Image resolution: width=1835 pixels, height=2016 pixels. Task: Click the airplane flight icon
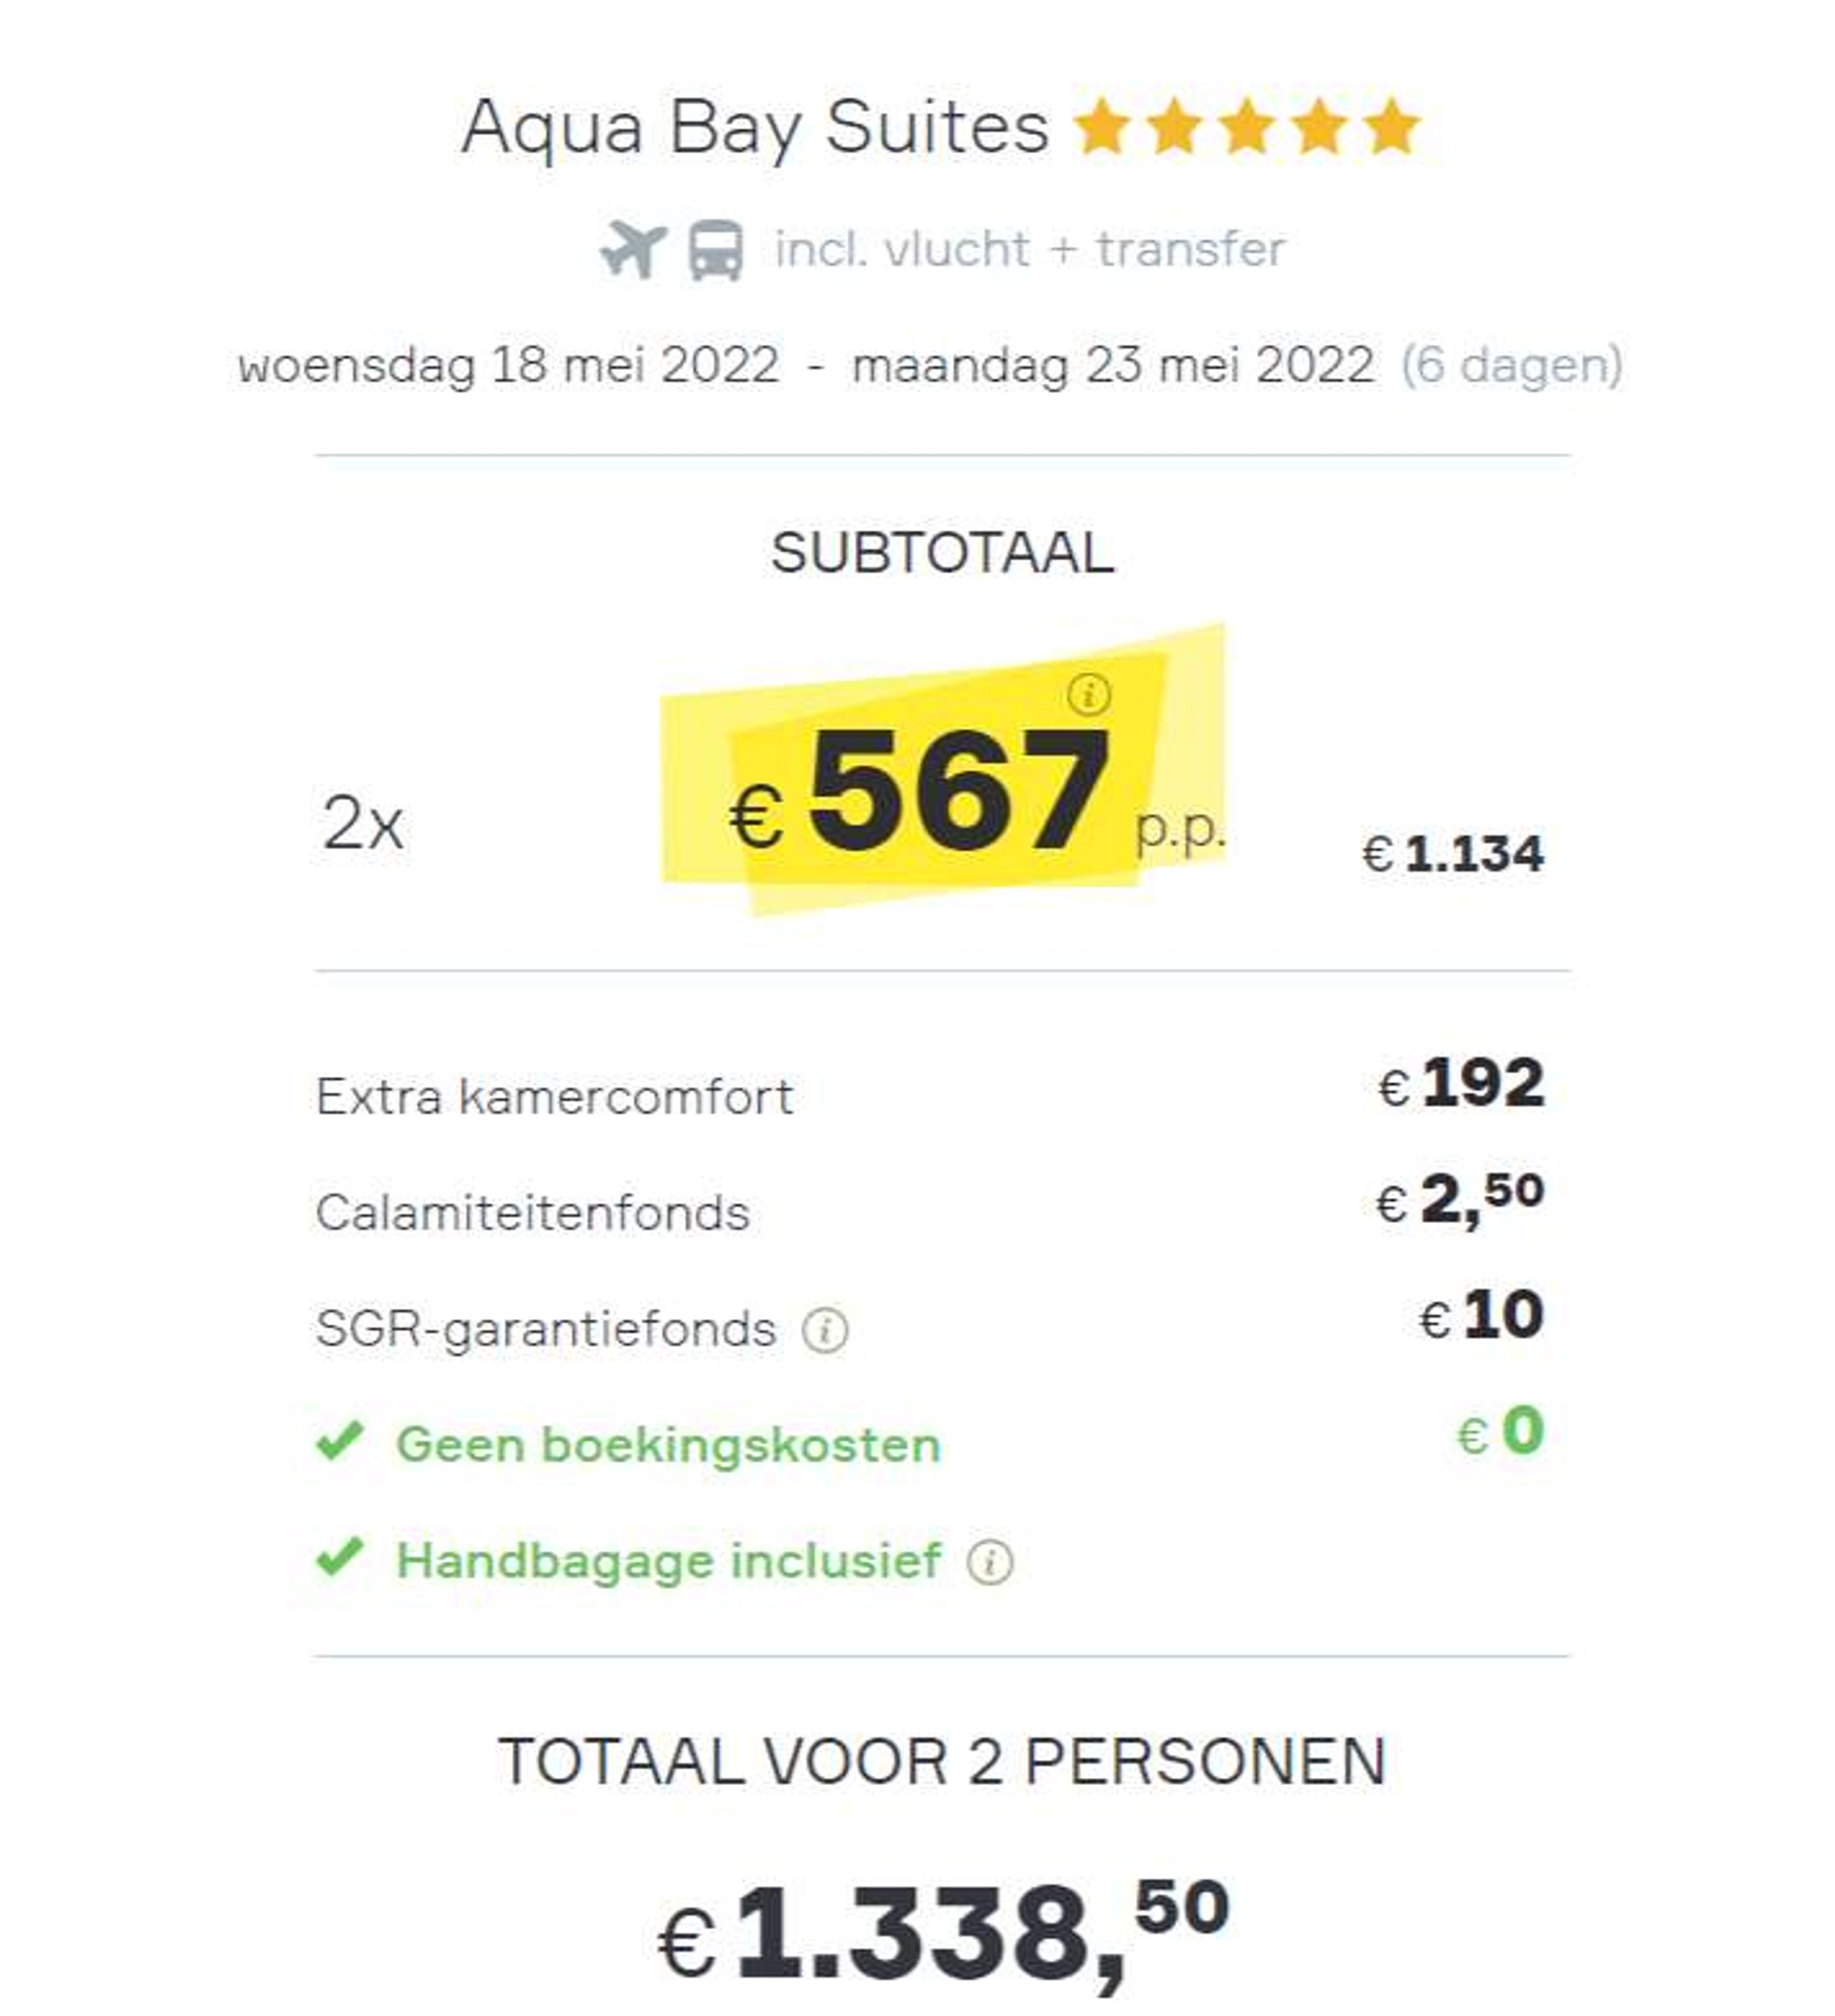[x=633, y=250]
